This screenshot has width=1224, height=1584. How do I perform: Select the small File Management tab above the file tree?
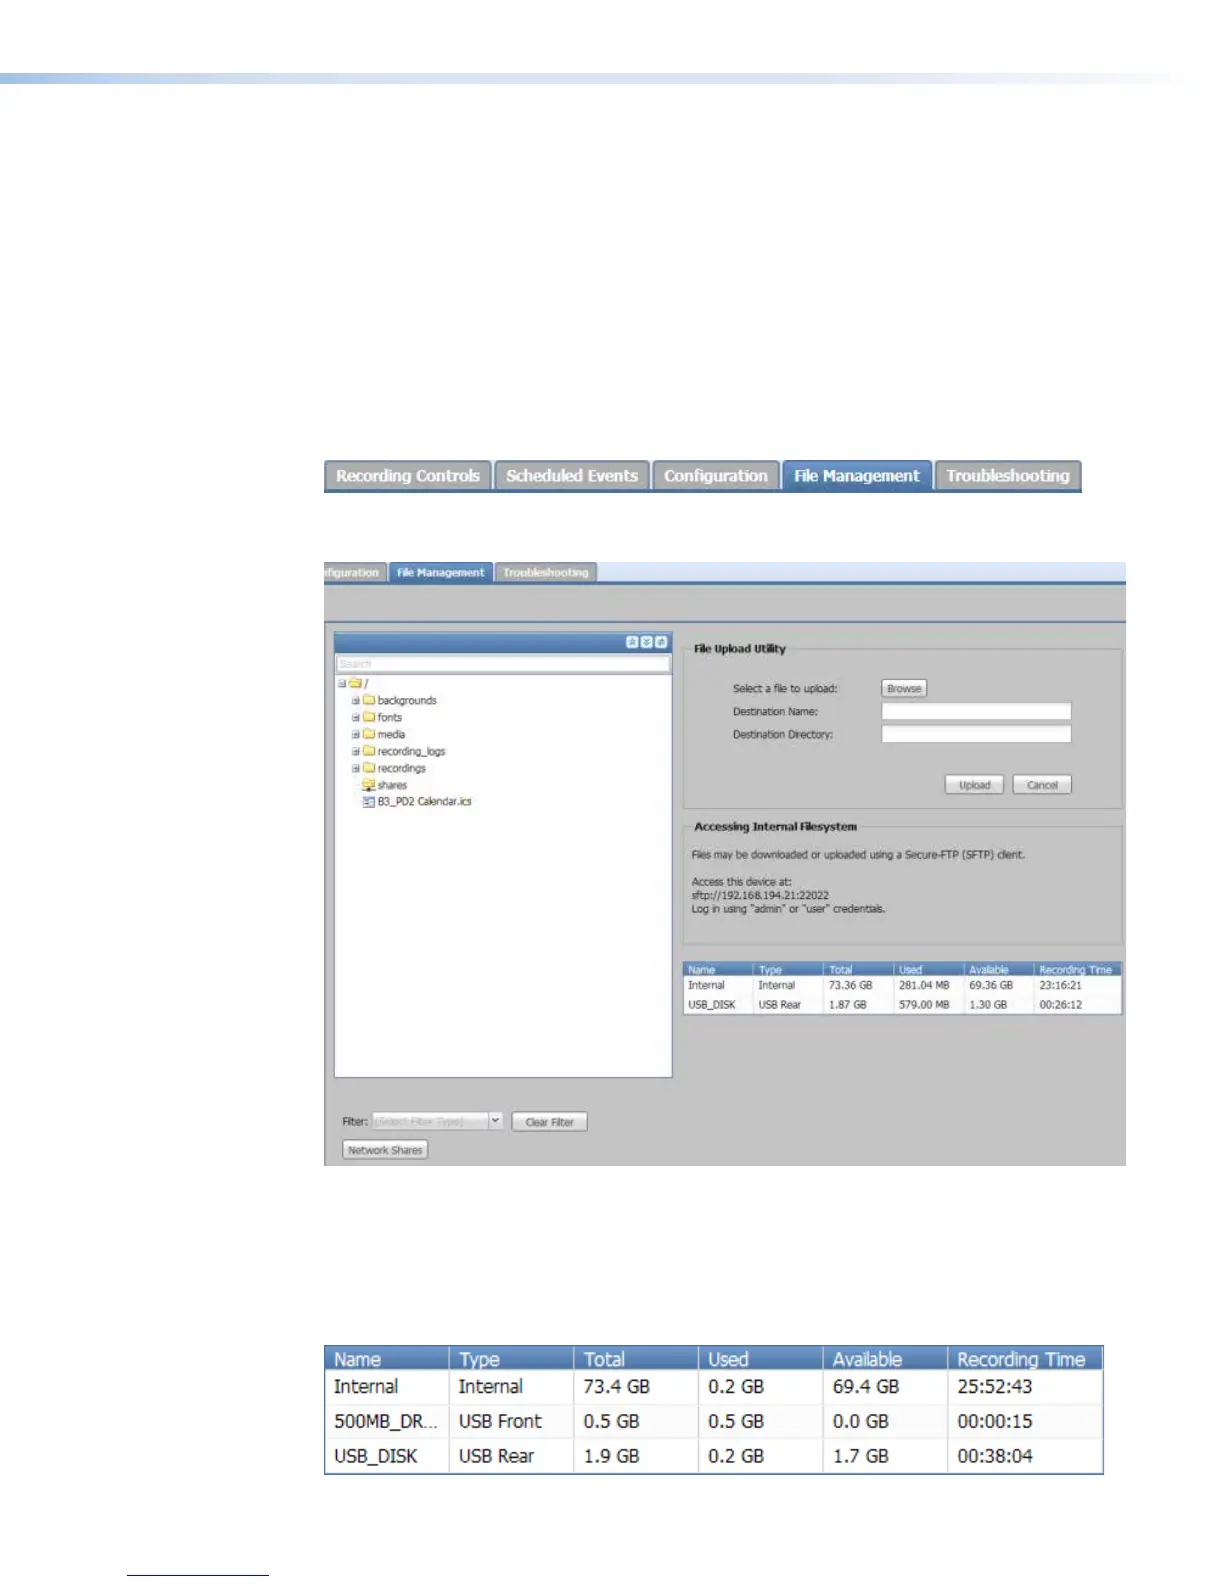coord(440,572)
